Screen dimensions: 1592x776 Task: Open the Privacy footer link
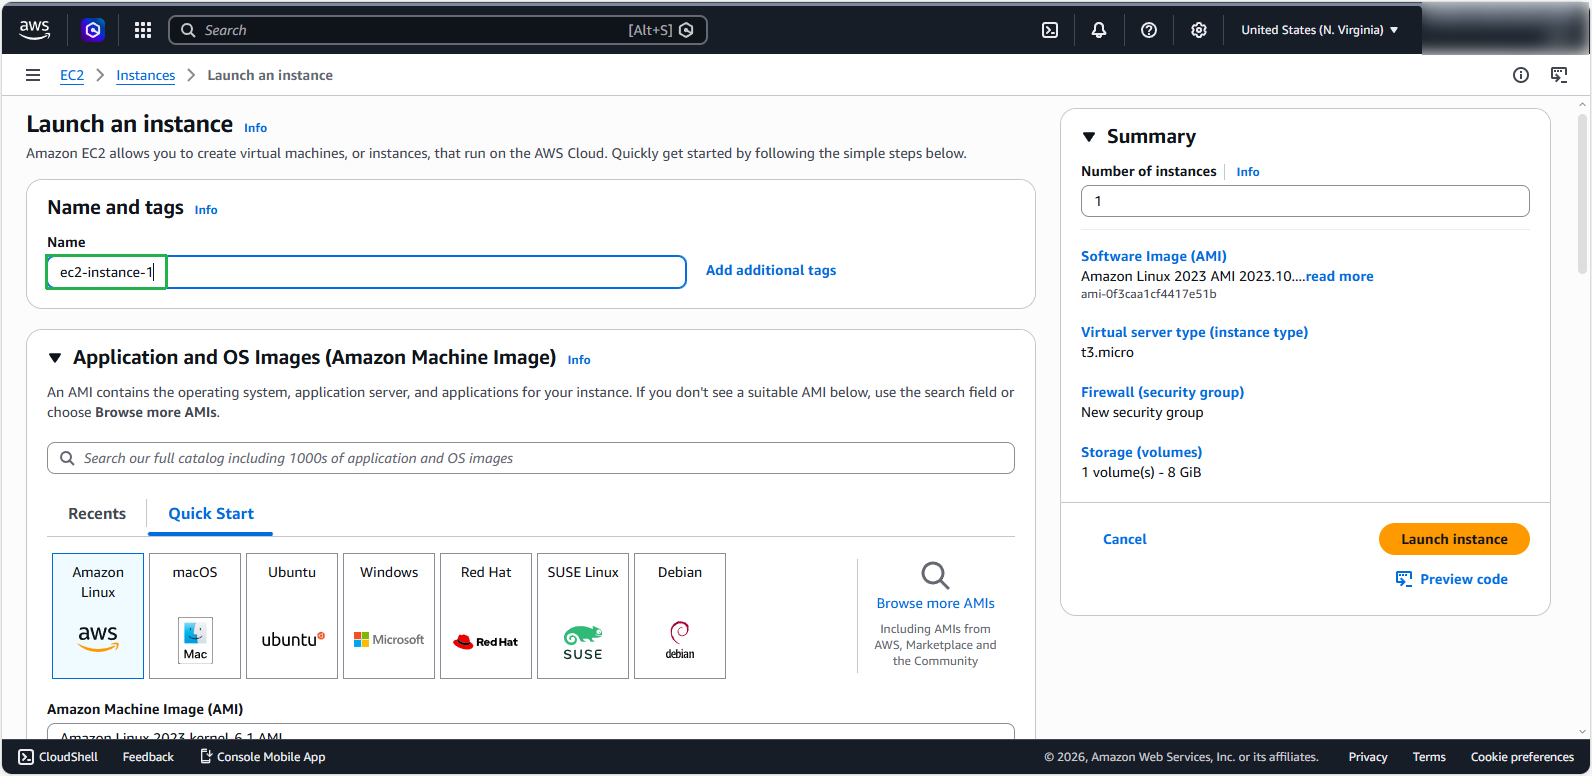(1368, 757)
